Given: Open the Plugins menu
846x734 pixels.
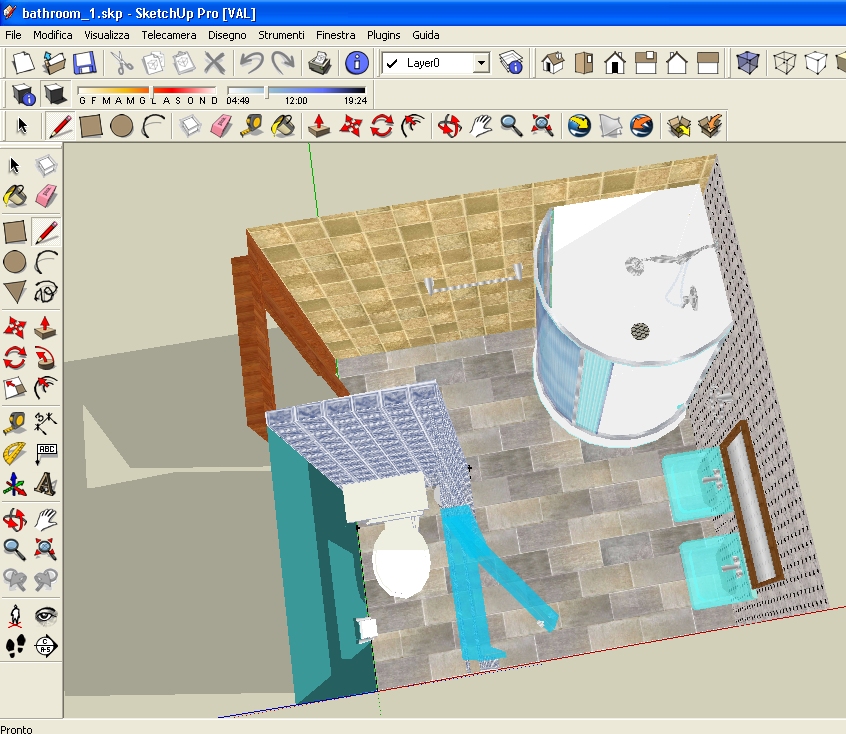Looking at the screenshot, I should coord(384,35).
